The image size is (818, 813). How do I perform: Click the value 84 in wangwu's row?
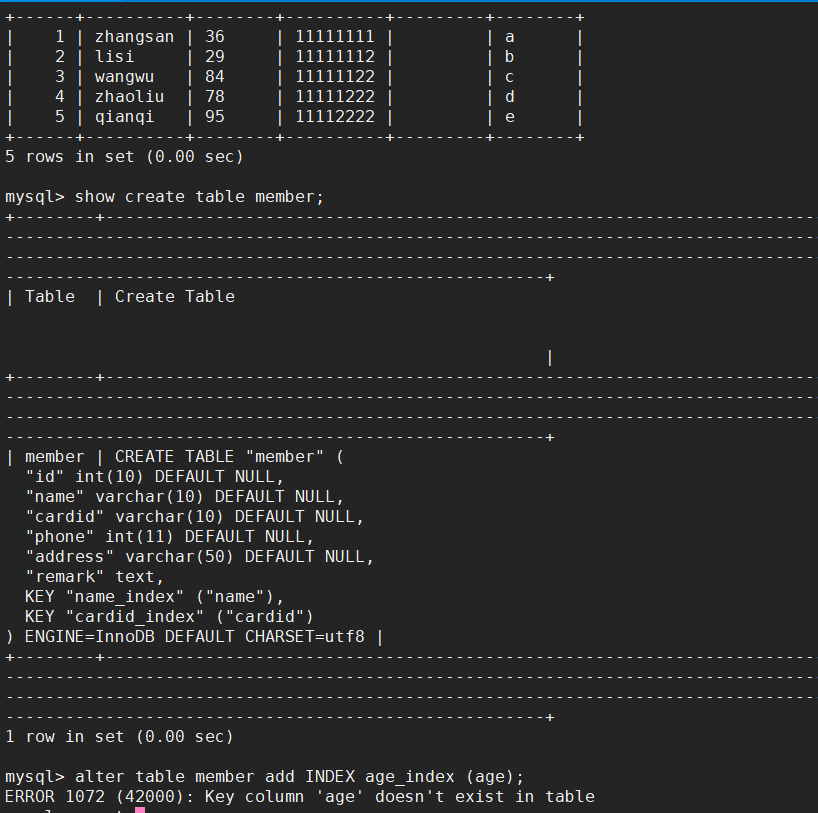(214, 77)
